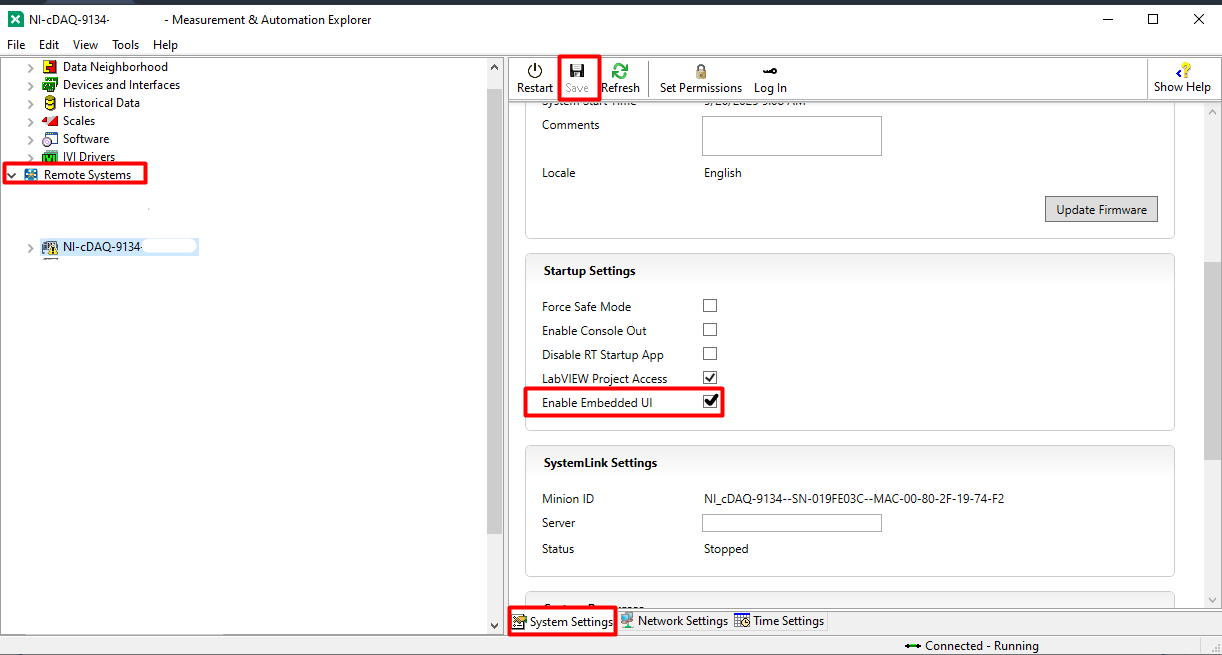Expand the Software node
Viewport: 1222px width, 655px height.
click(x=31, y=139)
